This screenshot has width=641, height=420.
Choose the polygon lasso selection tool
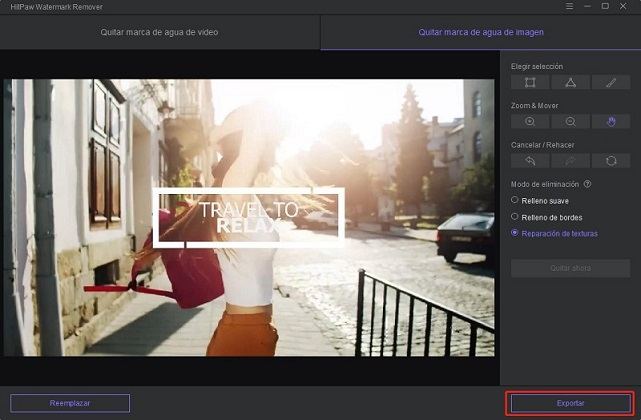coord(570,83)
